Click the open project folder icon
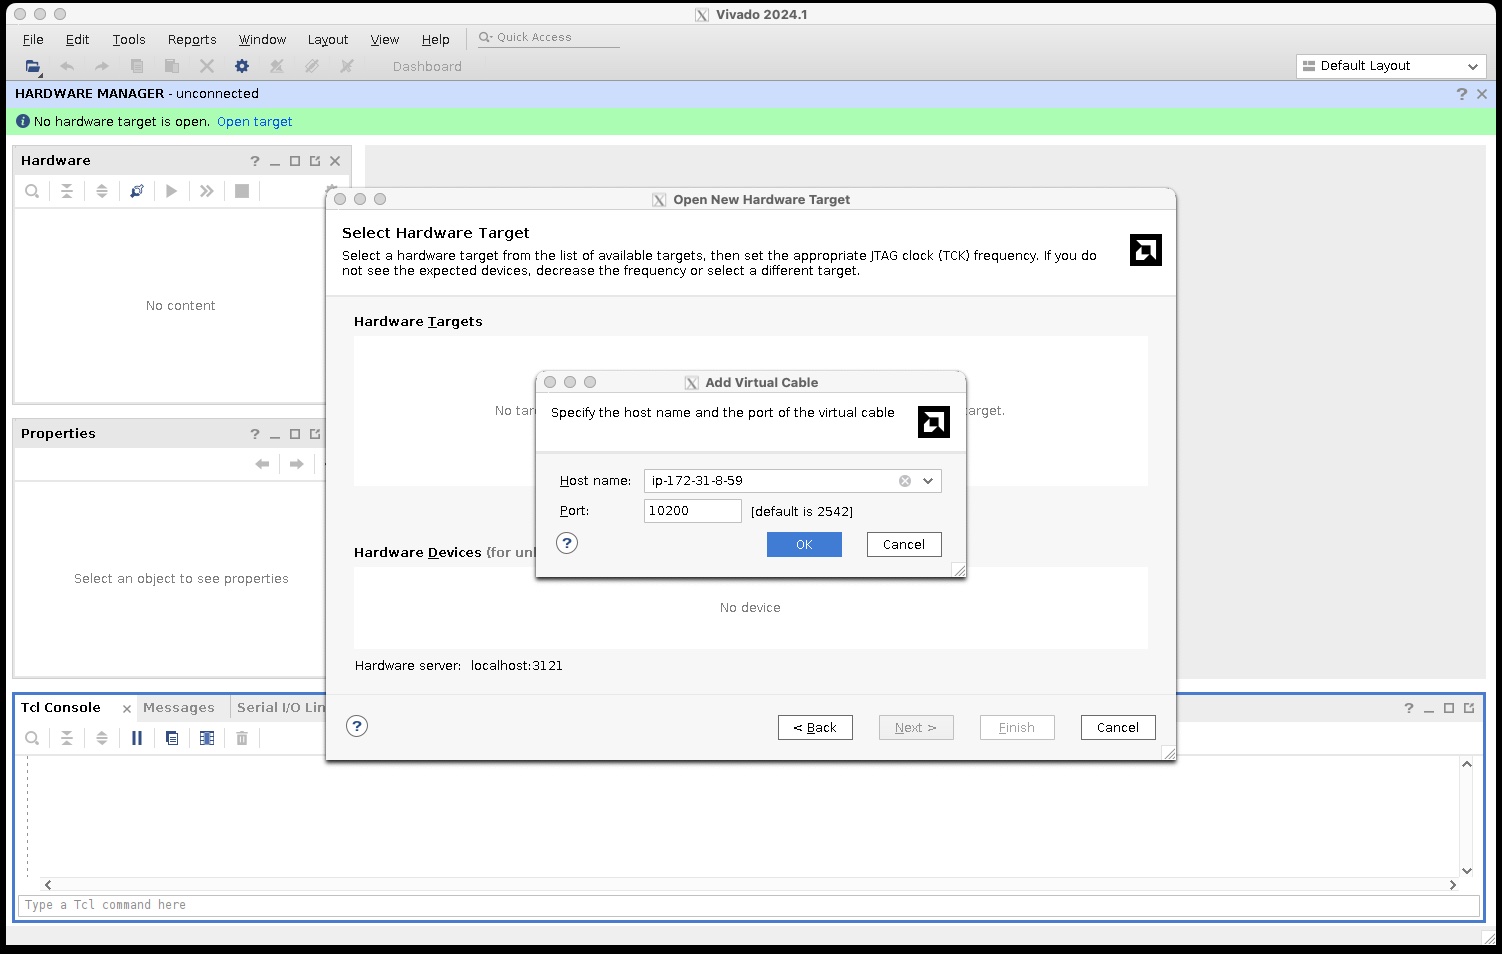This screenshot has width=1502, height=954. click(32, 66)
